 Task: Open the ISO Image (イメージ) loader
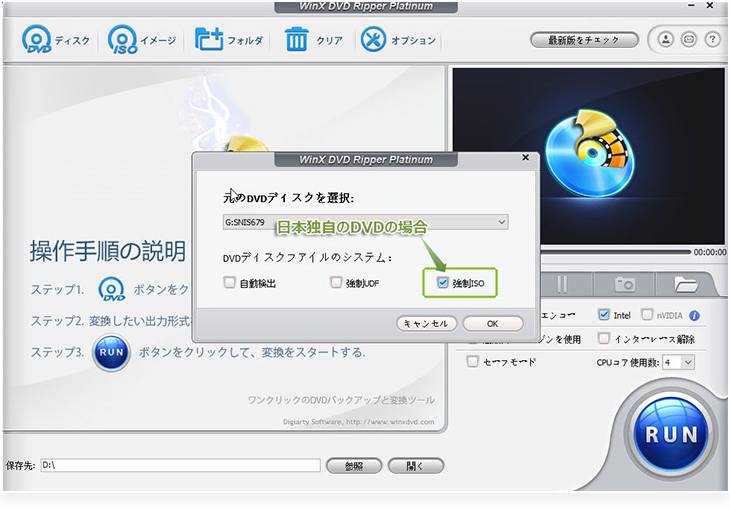tap(123, 39)
